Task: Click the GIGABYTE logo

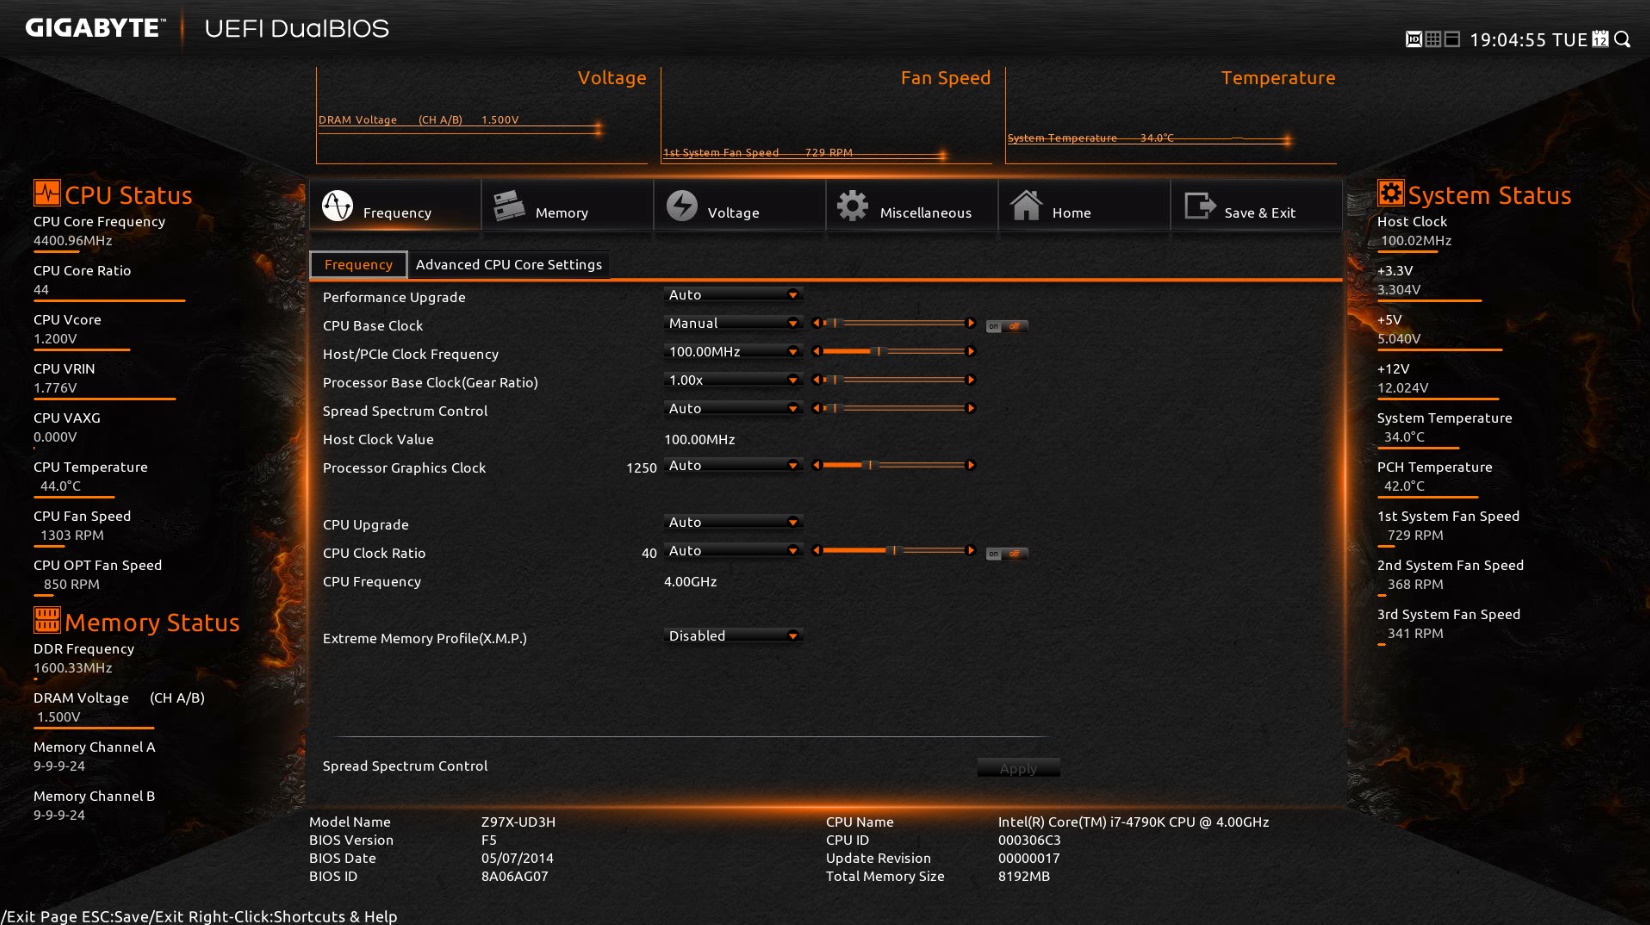Action: [x=93, y=28]
